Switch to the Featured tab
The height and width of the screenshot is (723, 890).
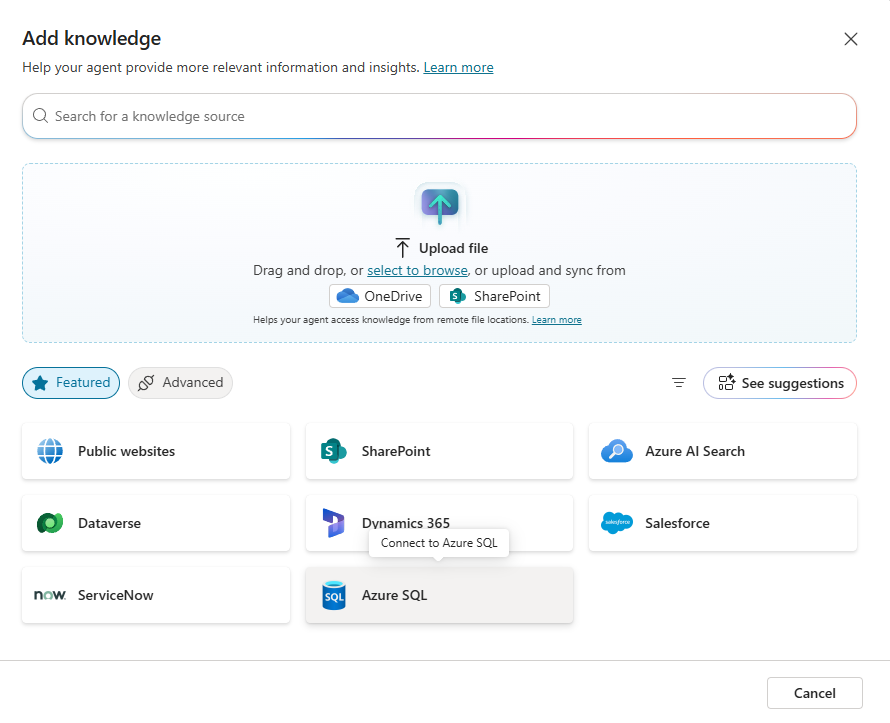(x=71, y=383)
